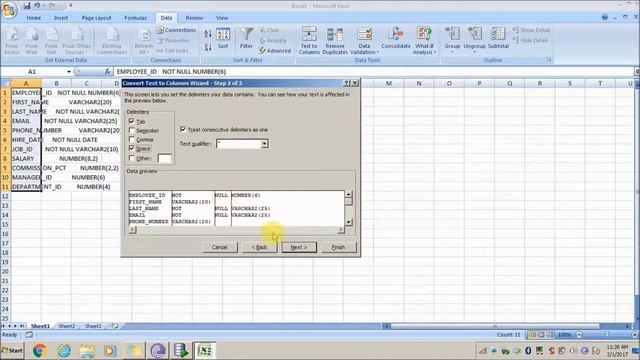Switch to Sheet3 tab

tap(93, 326)
